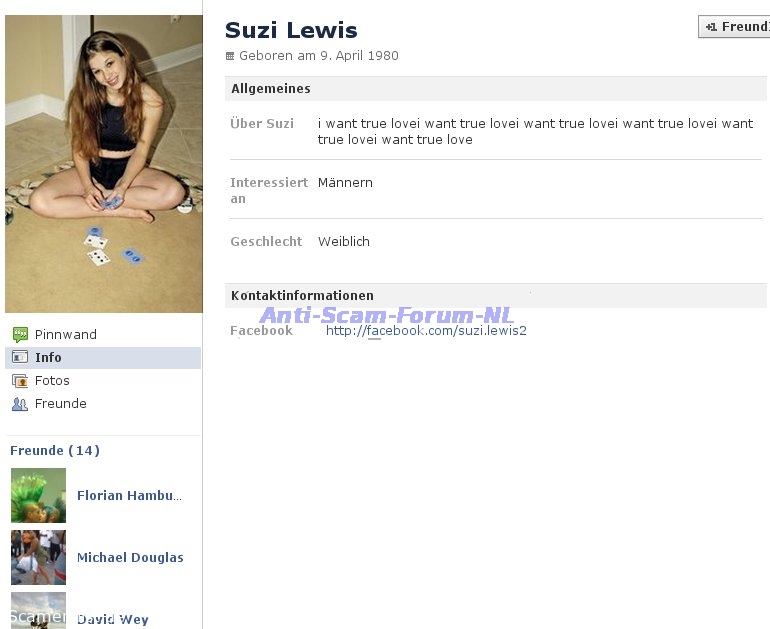Click the Freunde people icon
770x629 pixels.
pyautogui.click(x=19, y=404)
